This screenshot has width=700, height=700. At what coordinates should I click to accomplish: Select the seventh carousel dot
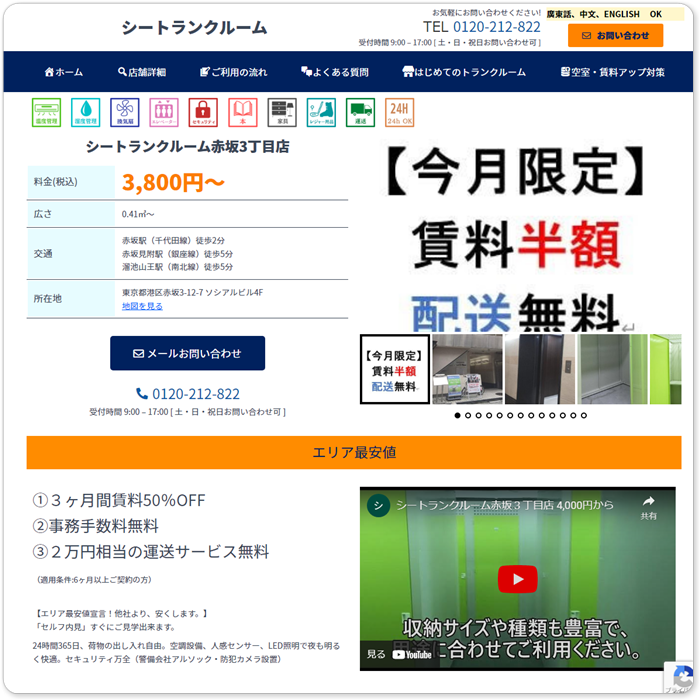(x=521, y=416)
